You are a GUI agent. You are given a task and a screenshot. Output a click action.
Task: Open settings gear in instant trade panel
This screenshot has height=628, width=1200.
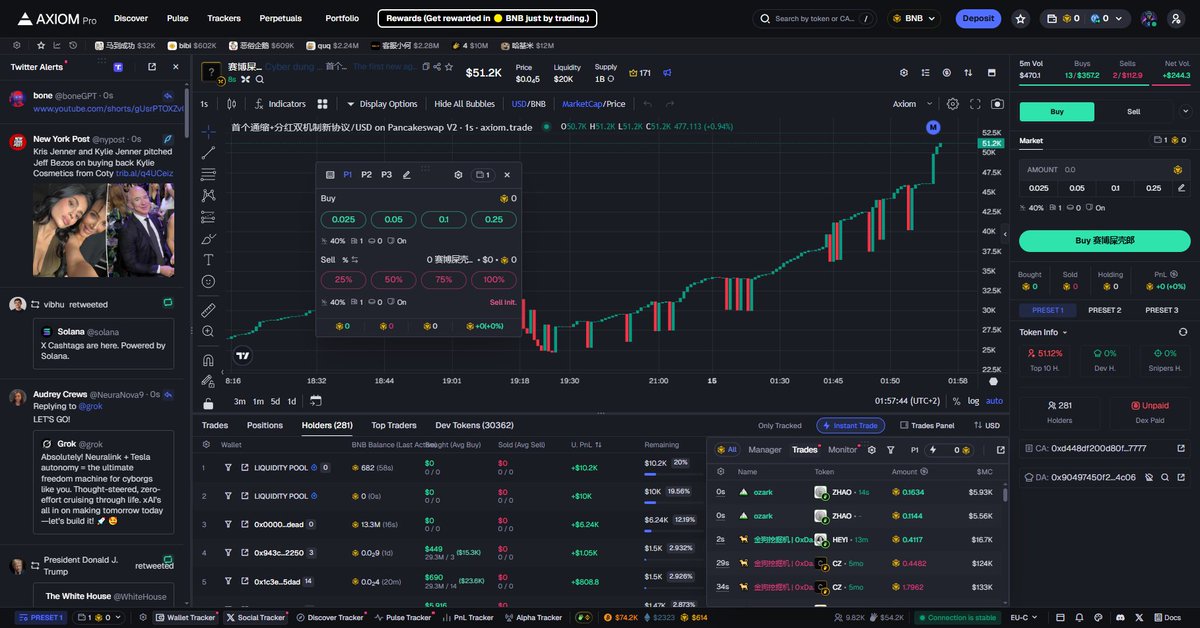point(458,175)
